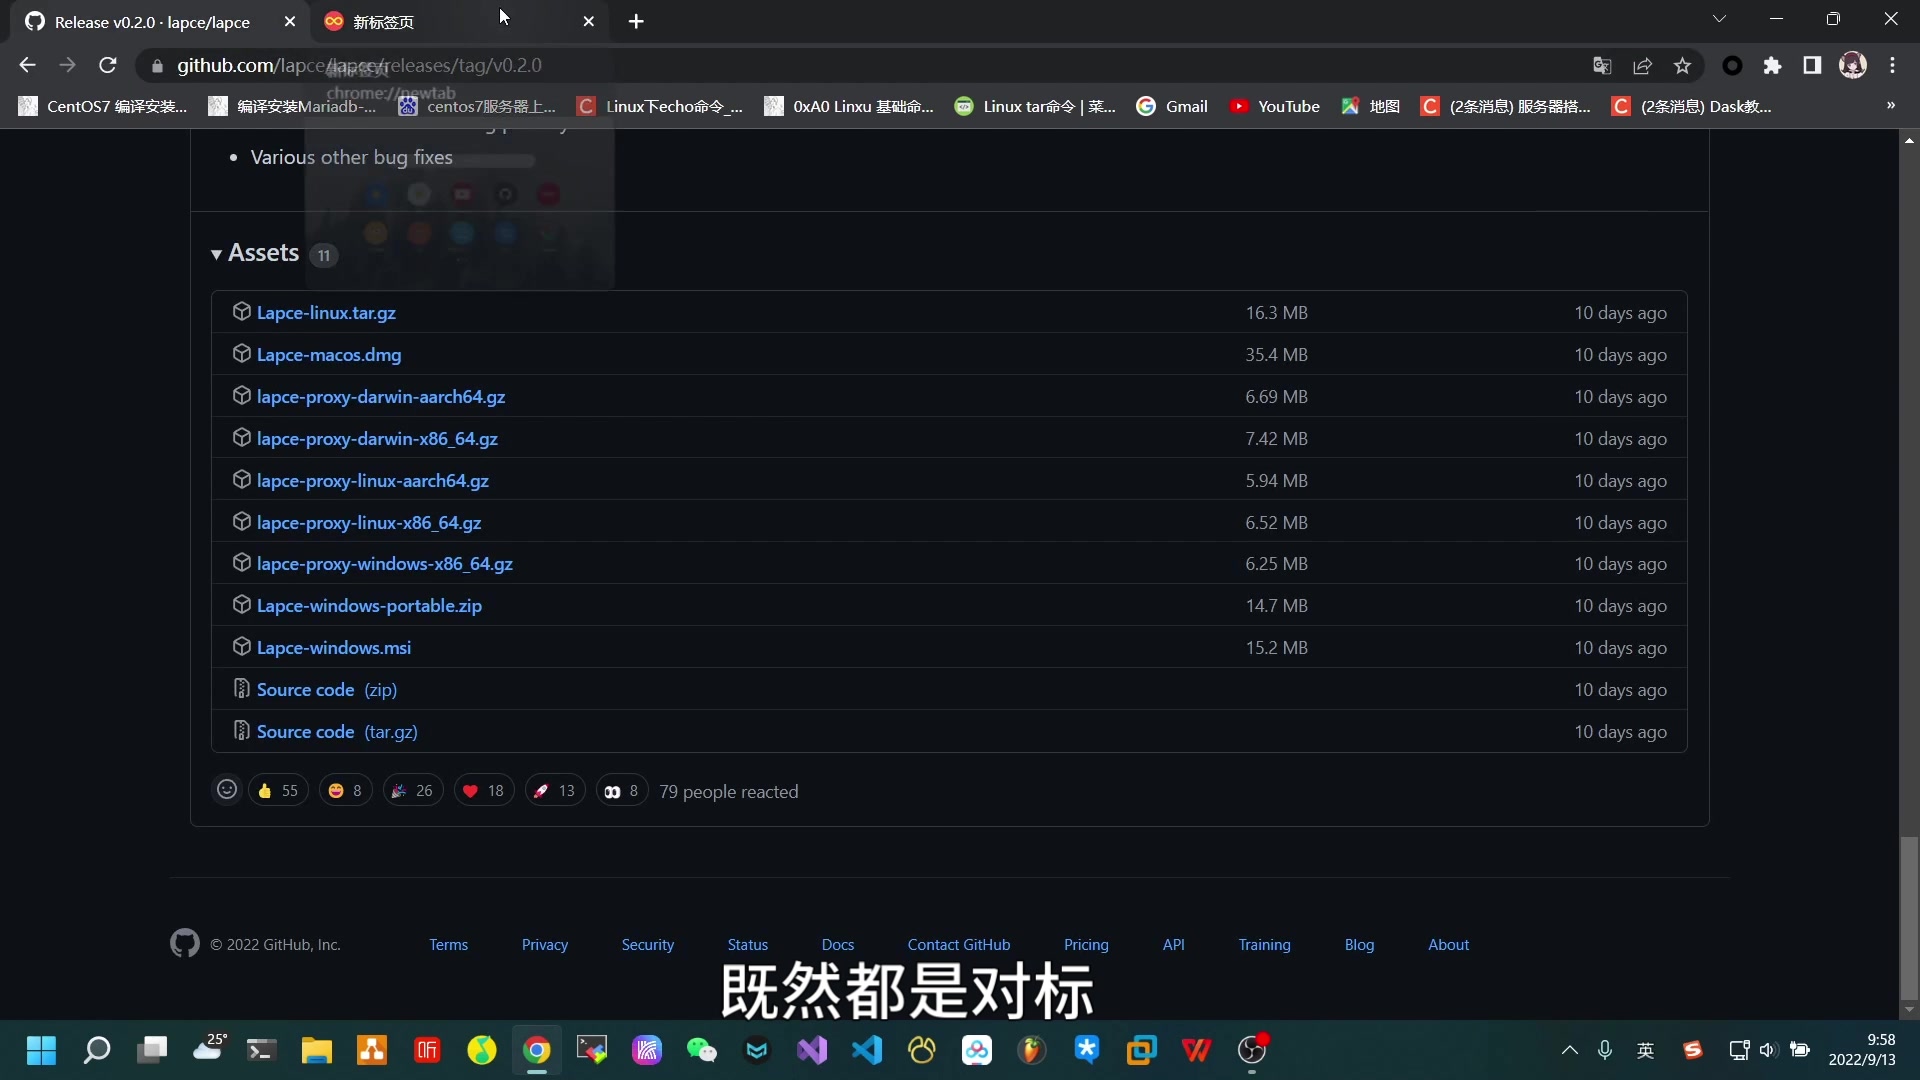1920x1080 pixels.
Task: Click the bookmark this page icon
Action: pos(1687,65)
